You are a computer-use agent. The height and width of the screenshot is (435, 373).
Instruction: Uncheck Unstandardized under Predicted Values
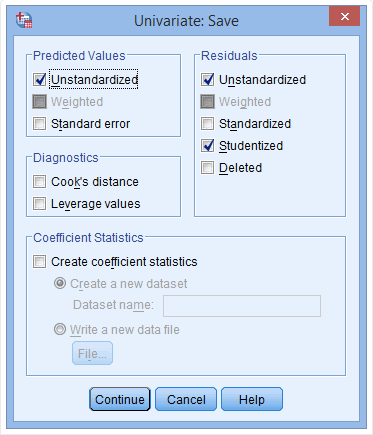40,79
